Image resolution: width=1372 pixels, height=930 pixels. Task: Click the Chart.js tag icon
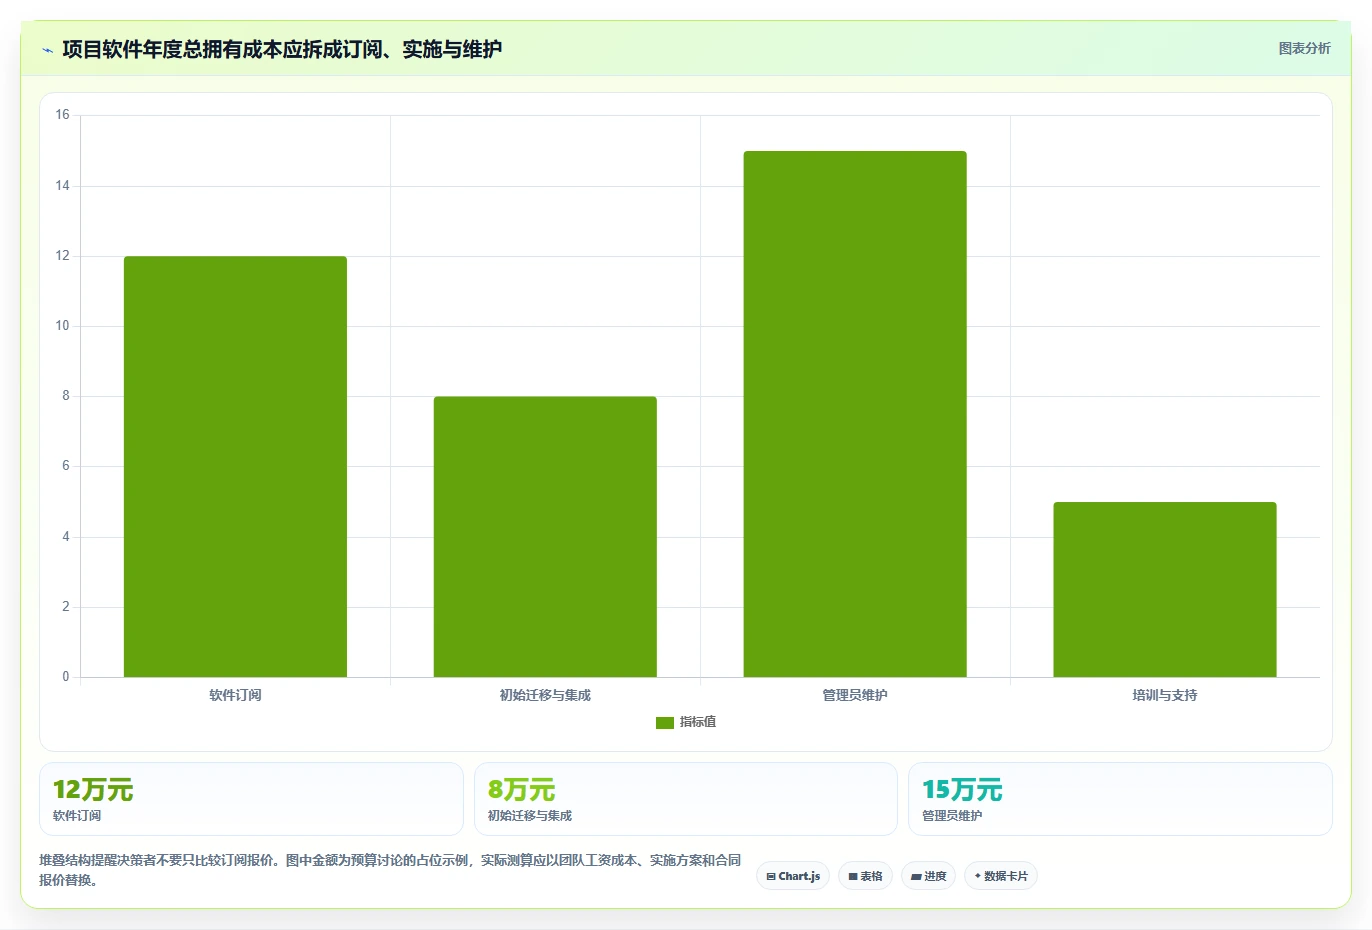[x=771, y=877]
